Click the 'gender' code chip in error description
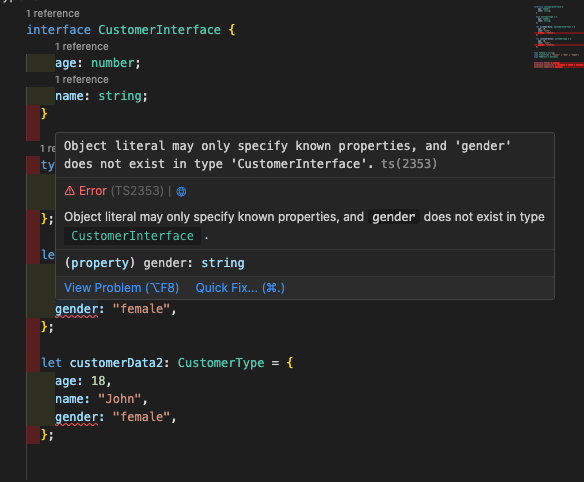Viewport: 584px width, 482px height. 394,217
